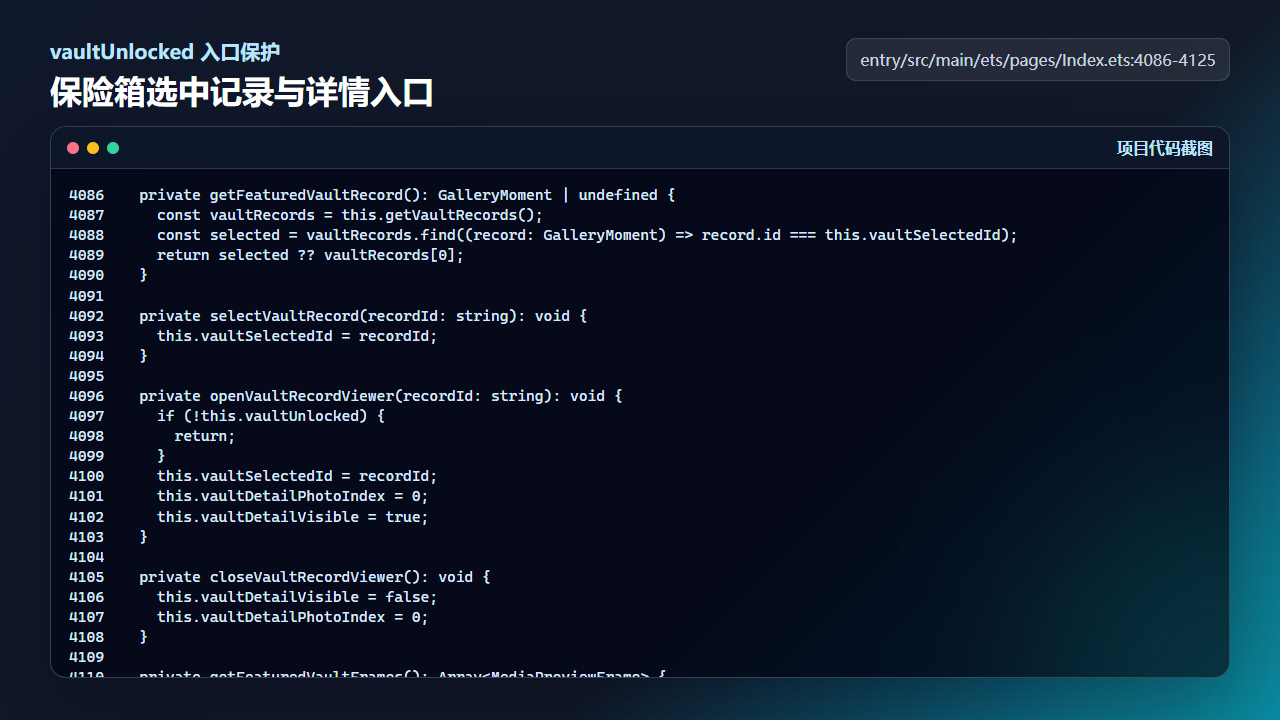Click this.vaultDetailVisible = false line
This screenshot has width=1280, height=720.
coord(297,597)
